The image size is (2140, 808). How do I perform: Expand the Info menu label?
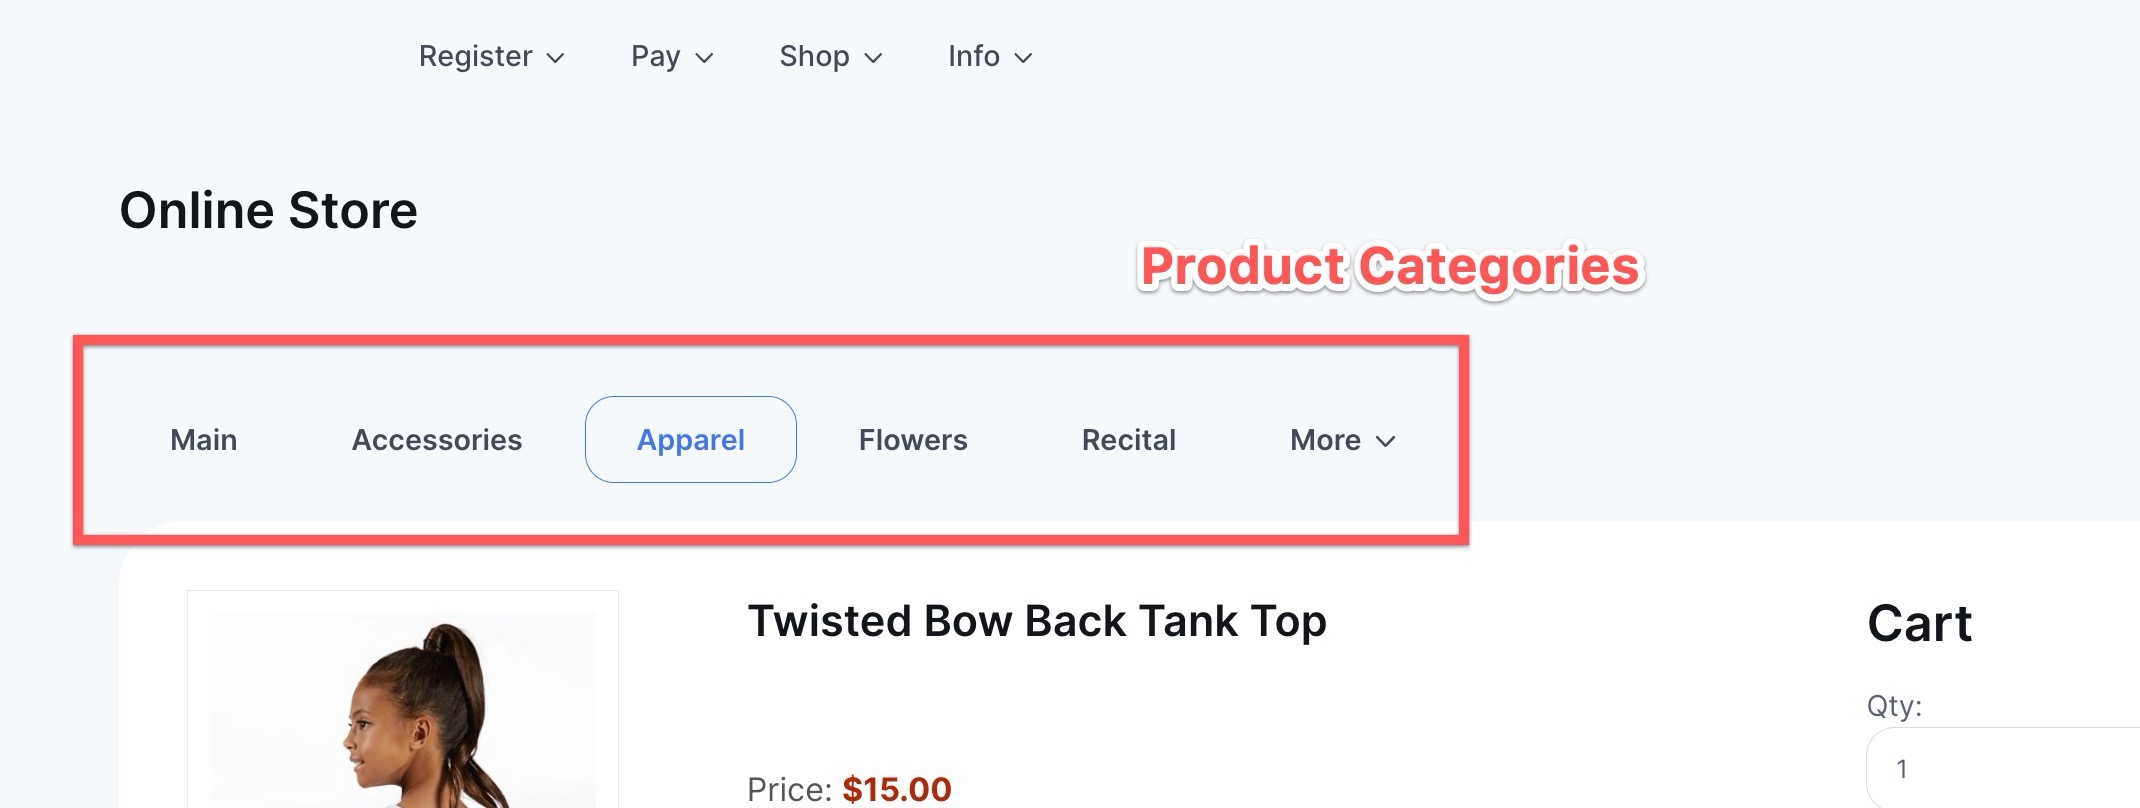[973, 56]
